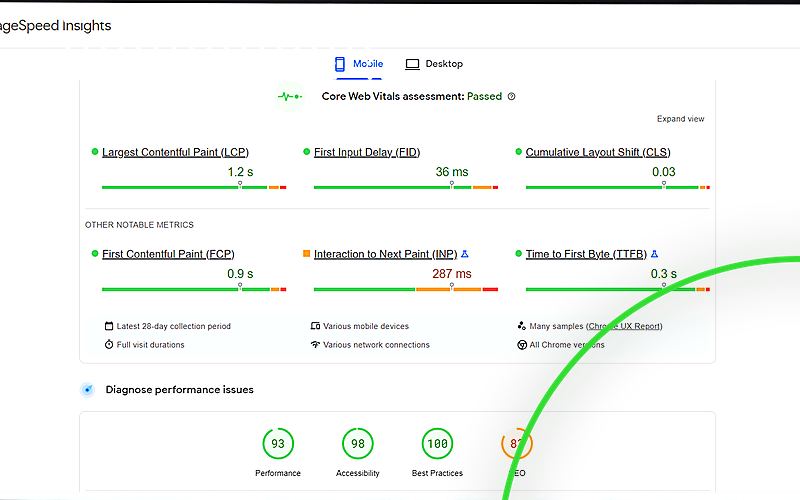Viewport: 800px width, 500px height.
Task: Switch to the Mobile tab
Action: click(x=359, y=64)
